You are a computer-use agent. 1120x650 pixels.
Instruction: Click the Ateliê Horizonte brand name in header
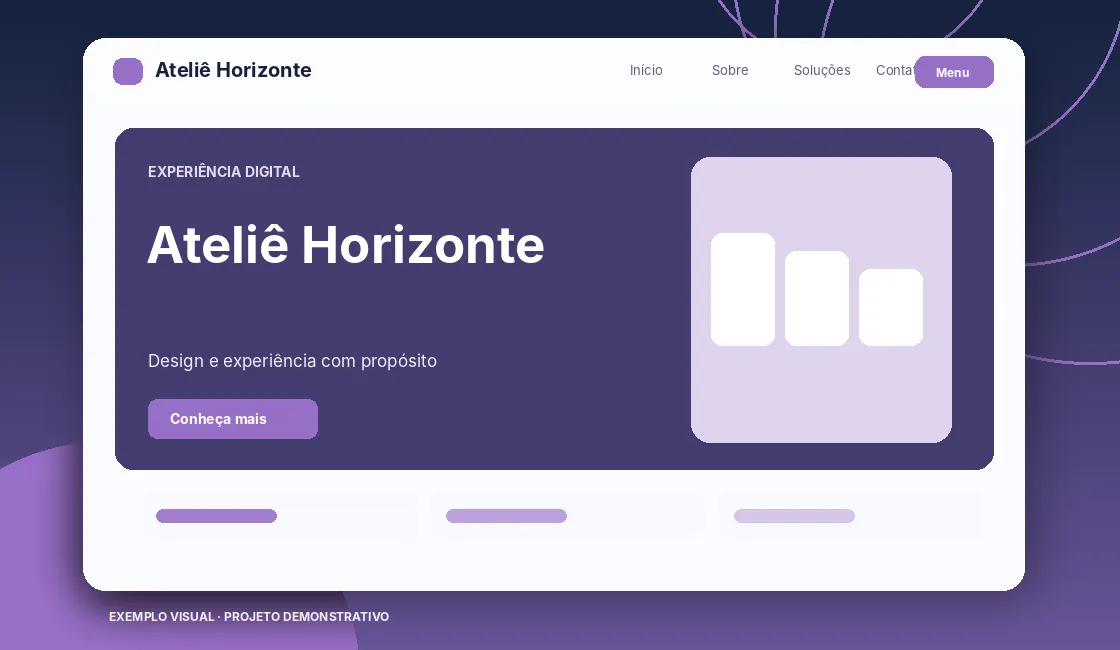click(x=233, y=70)
